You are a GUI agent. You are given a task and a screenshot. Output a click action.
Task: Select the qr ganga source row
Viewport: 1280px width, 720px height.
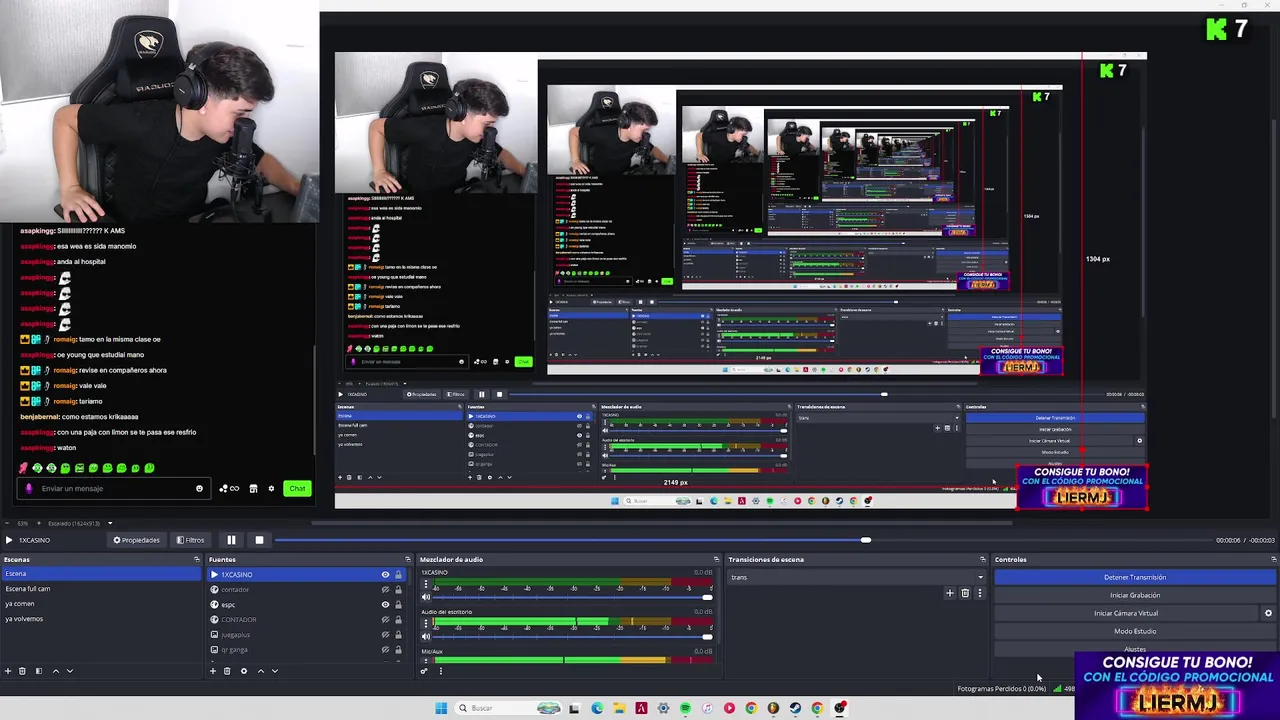point(309,650)
